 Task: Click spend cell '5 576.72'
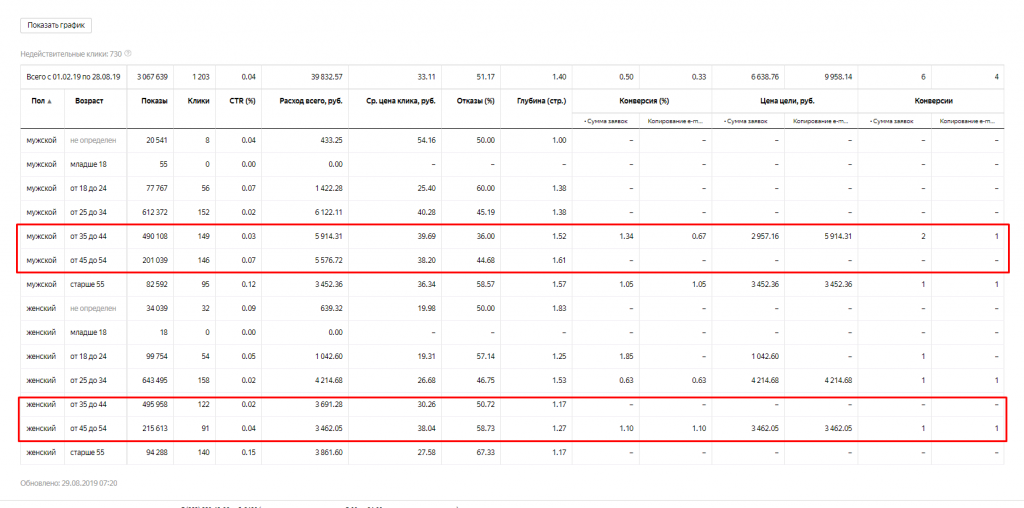coord(328,260)
